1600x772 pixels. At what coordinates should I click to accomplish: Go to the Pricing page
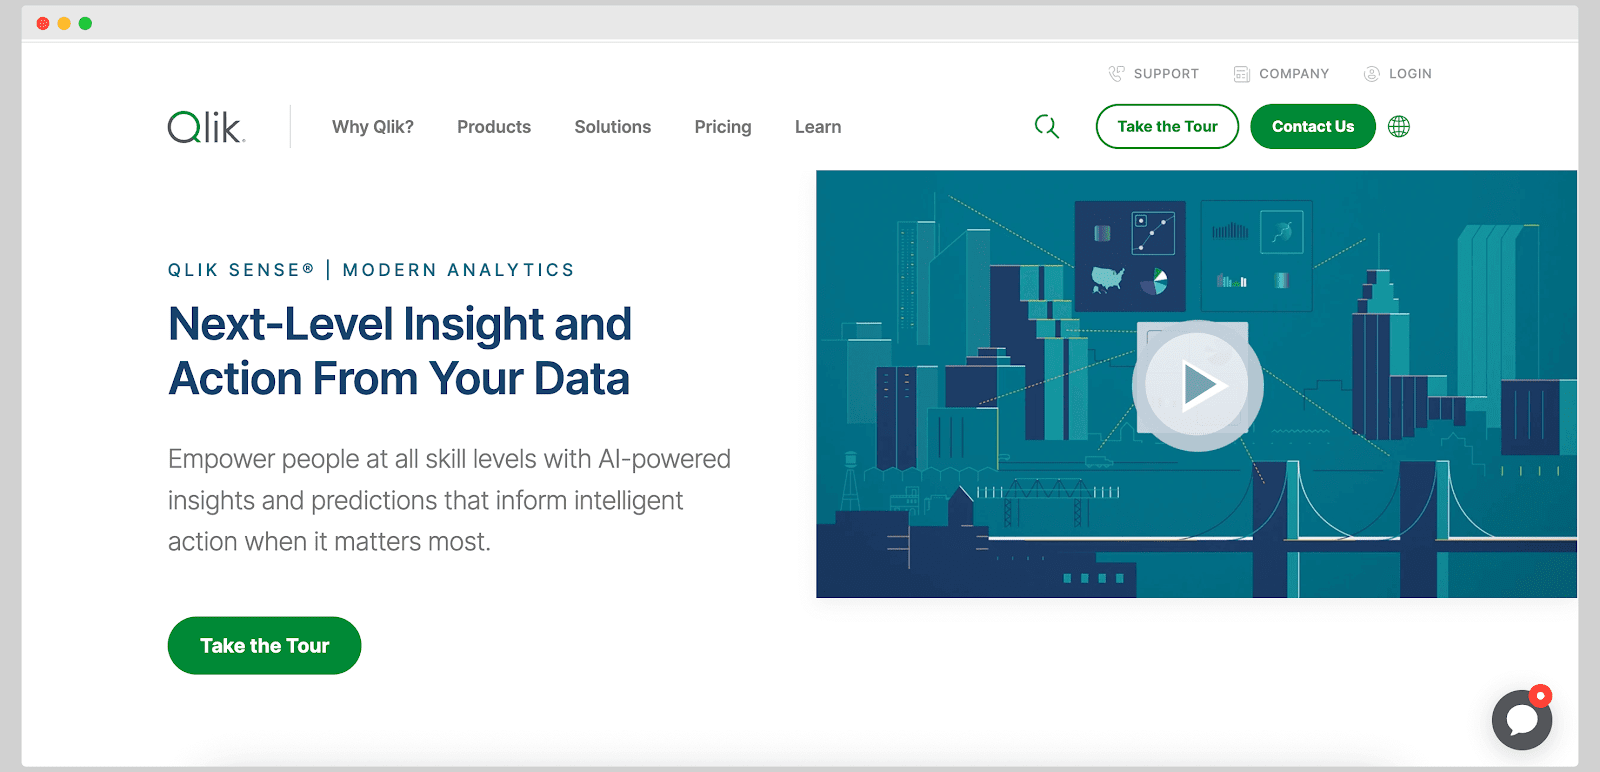(723, 127)
